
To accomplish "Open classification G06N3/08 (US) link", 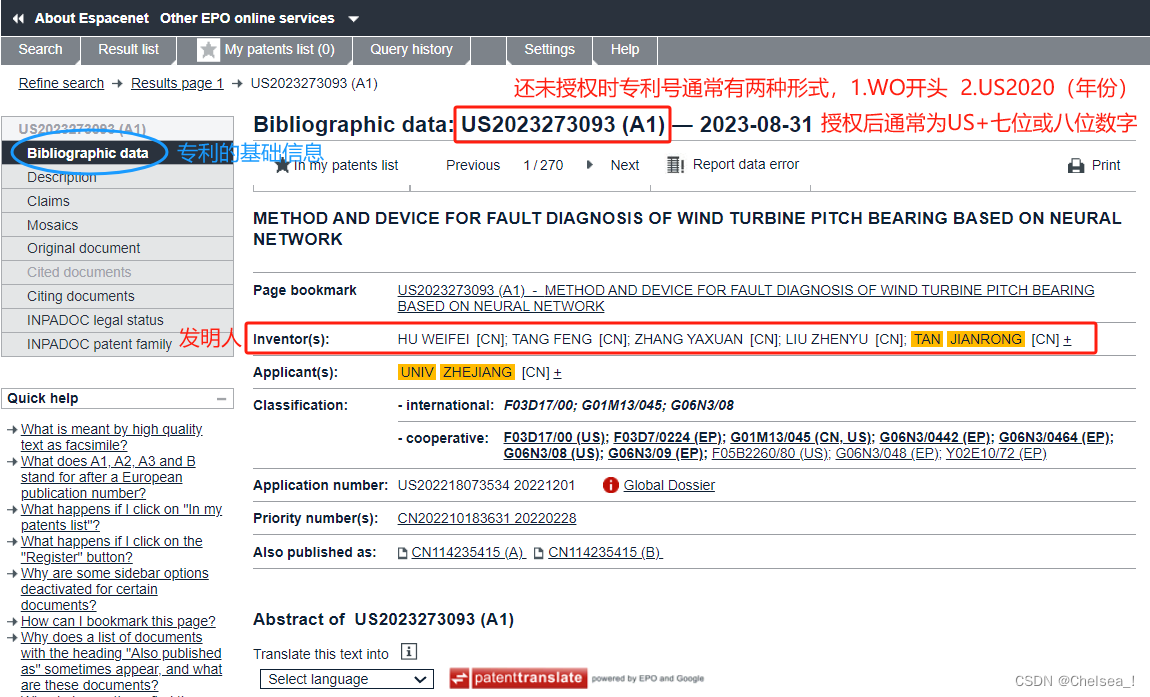I will [x=552, y=453].
